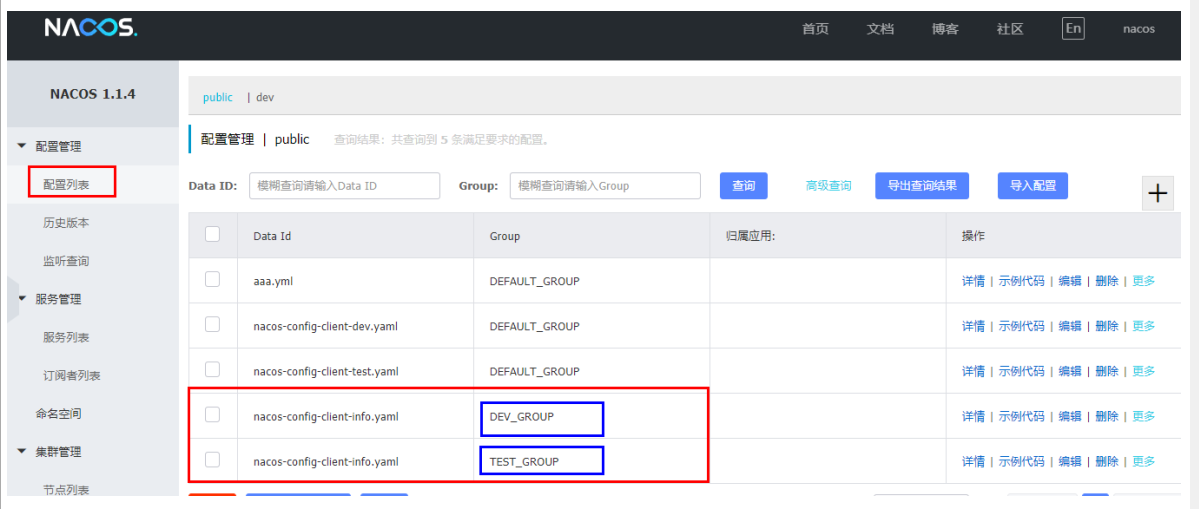1199x509 pixels.
Task: Open 更多 menu for nacos-config-client-dev.yaml
Action: coord(1143,326)
